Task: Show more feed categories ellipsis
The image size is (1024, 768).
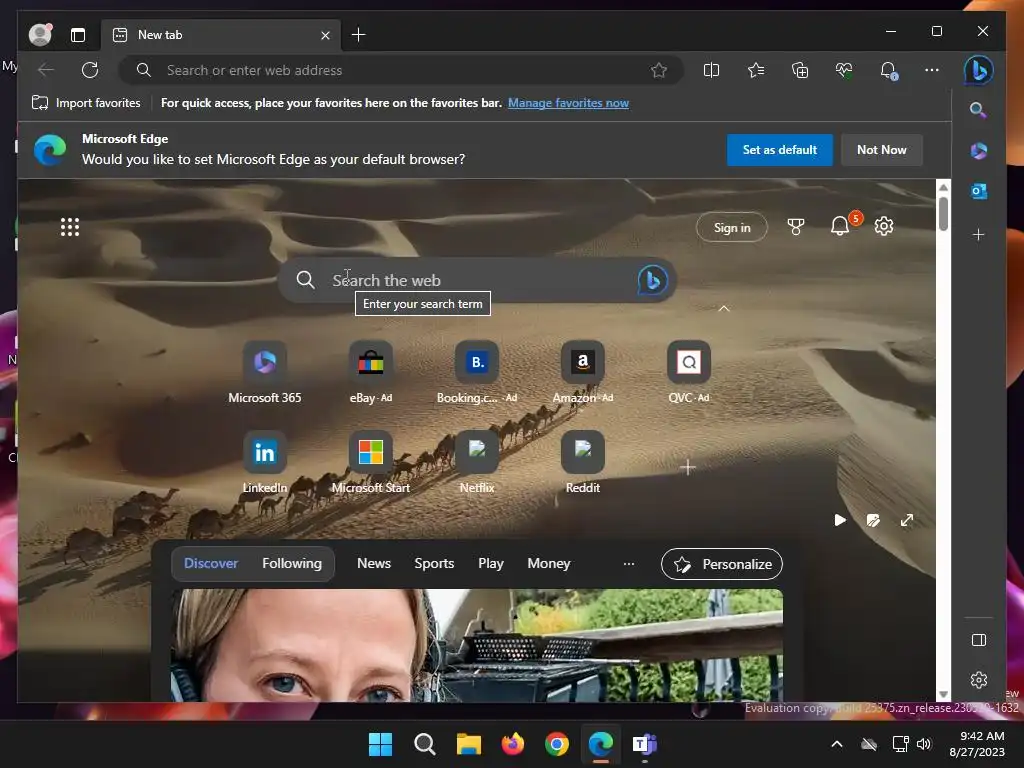Action: click(x=629, y=564)
